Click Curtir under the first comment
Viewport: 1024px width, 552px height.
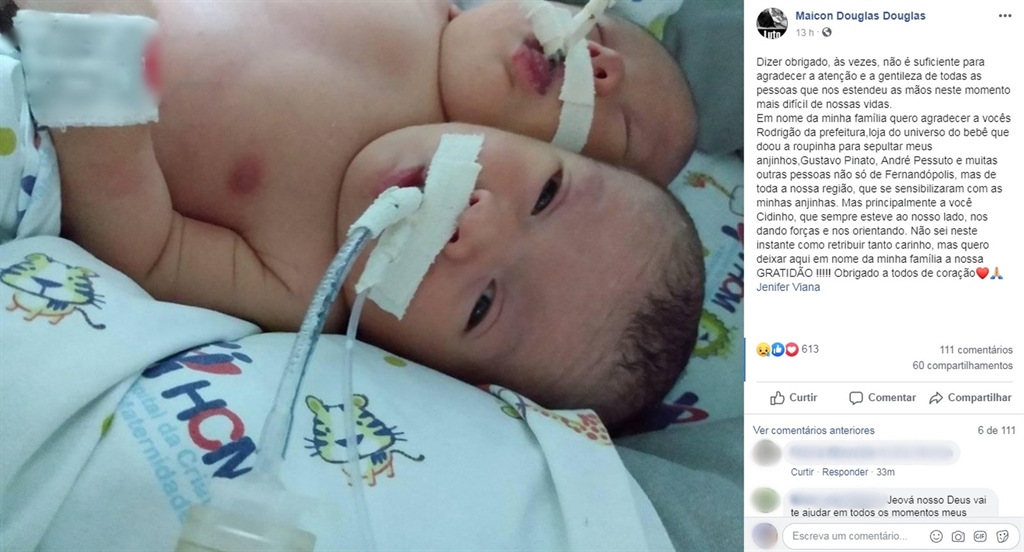point(802,472)
